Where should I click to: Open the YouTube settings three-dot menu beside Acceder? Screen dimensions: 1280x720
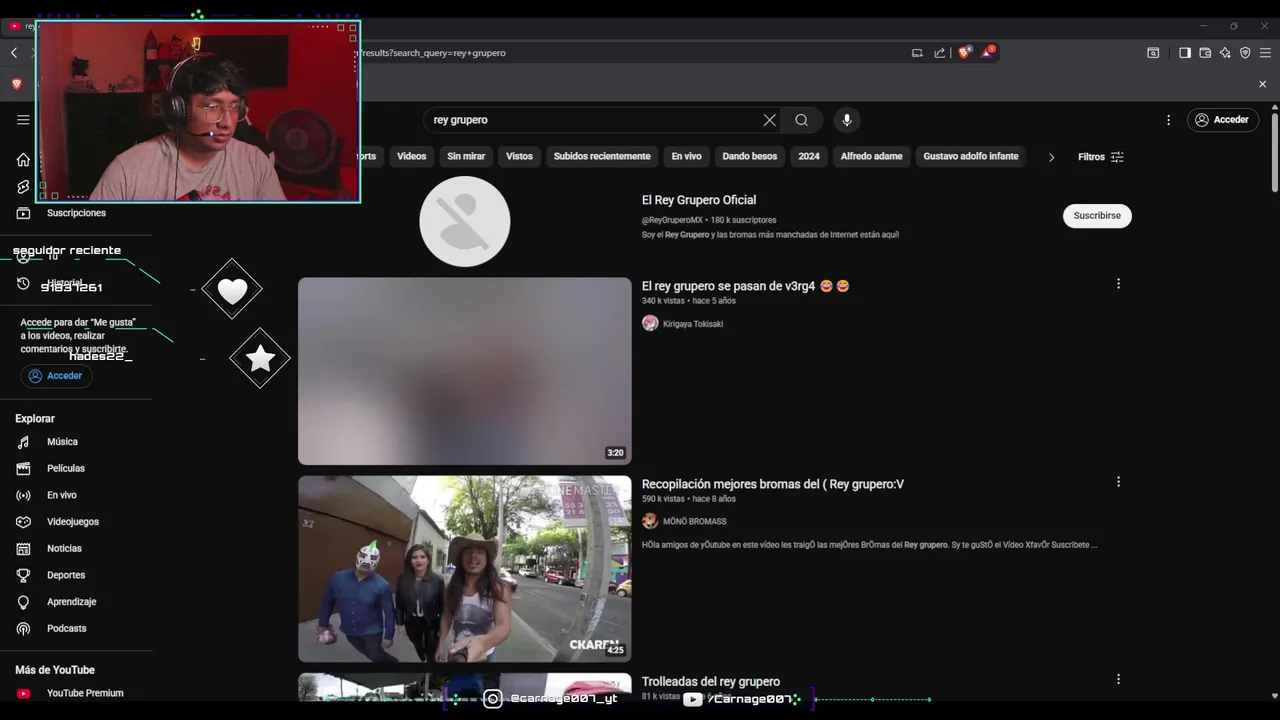pyautogui.click(x=1168, y=120)
